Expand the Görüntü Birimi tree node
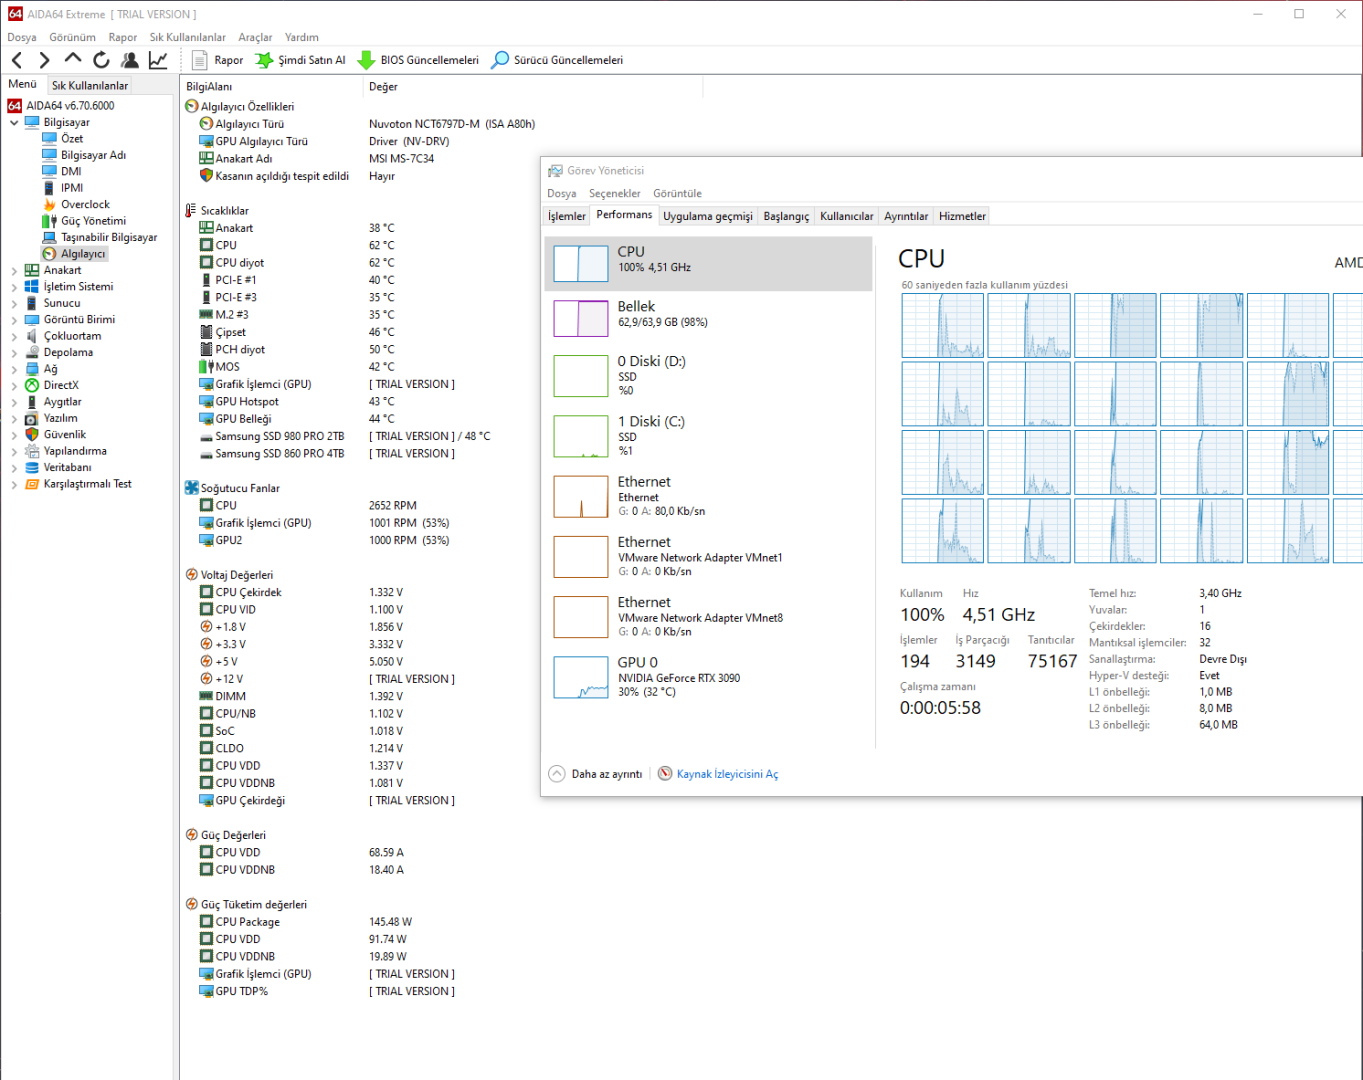 (x=14, y=320)
